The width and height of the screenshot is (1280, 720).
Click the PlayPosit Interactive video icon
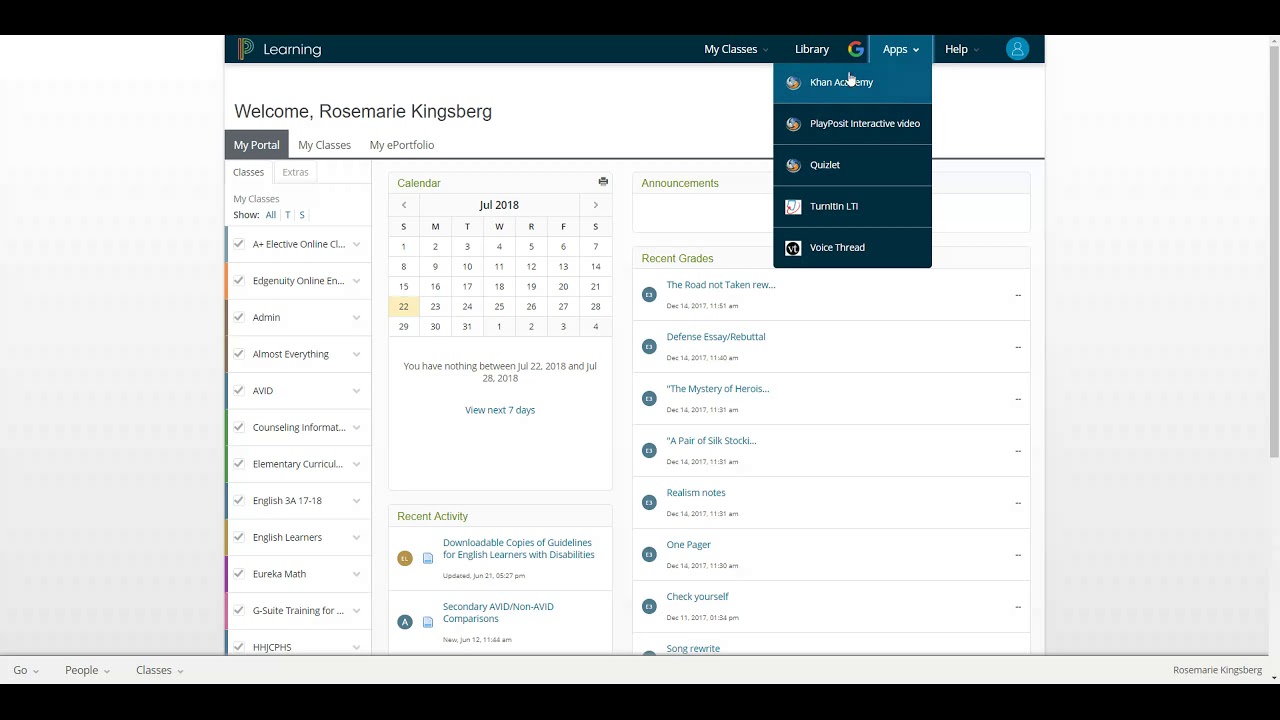(793, 124)
